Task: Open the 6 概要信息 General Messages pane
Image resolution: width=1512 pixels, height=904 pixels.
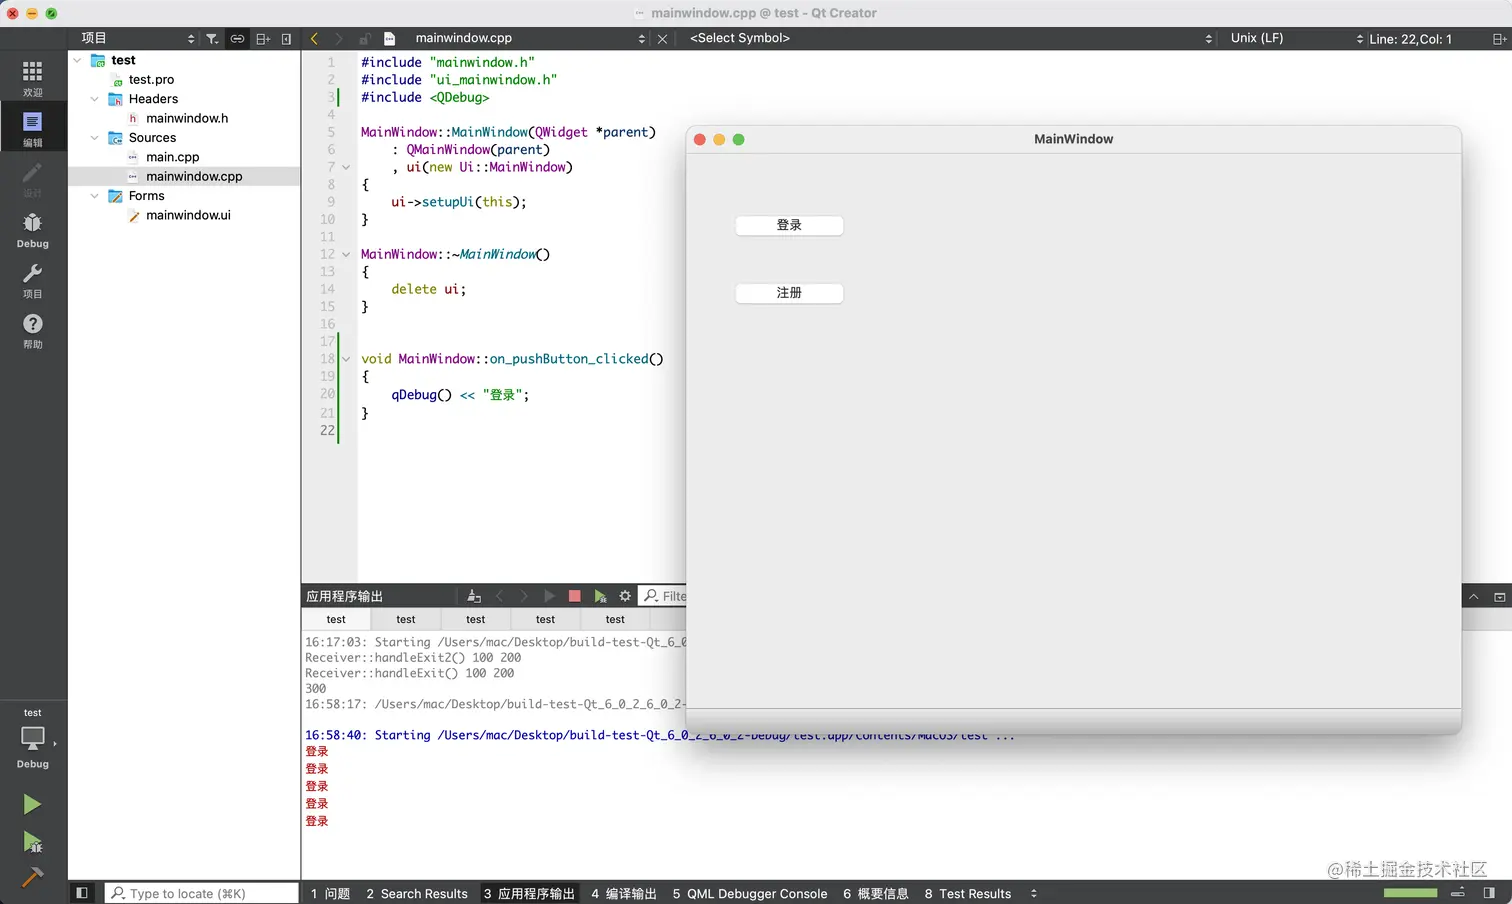Action: coord(876,893)
